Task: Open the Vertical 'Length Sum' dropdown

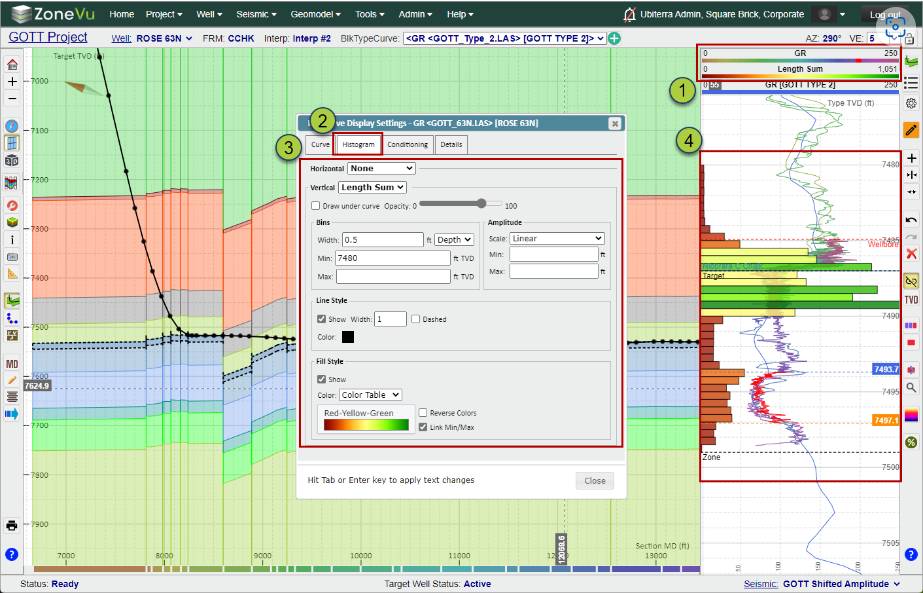Action: pos(373,187)
